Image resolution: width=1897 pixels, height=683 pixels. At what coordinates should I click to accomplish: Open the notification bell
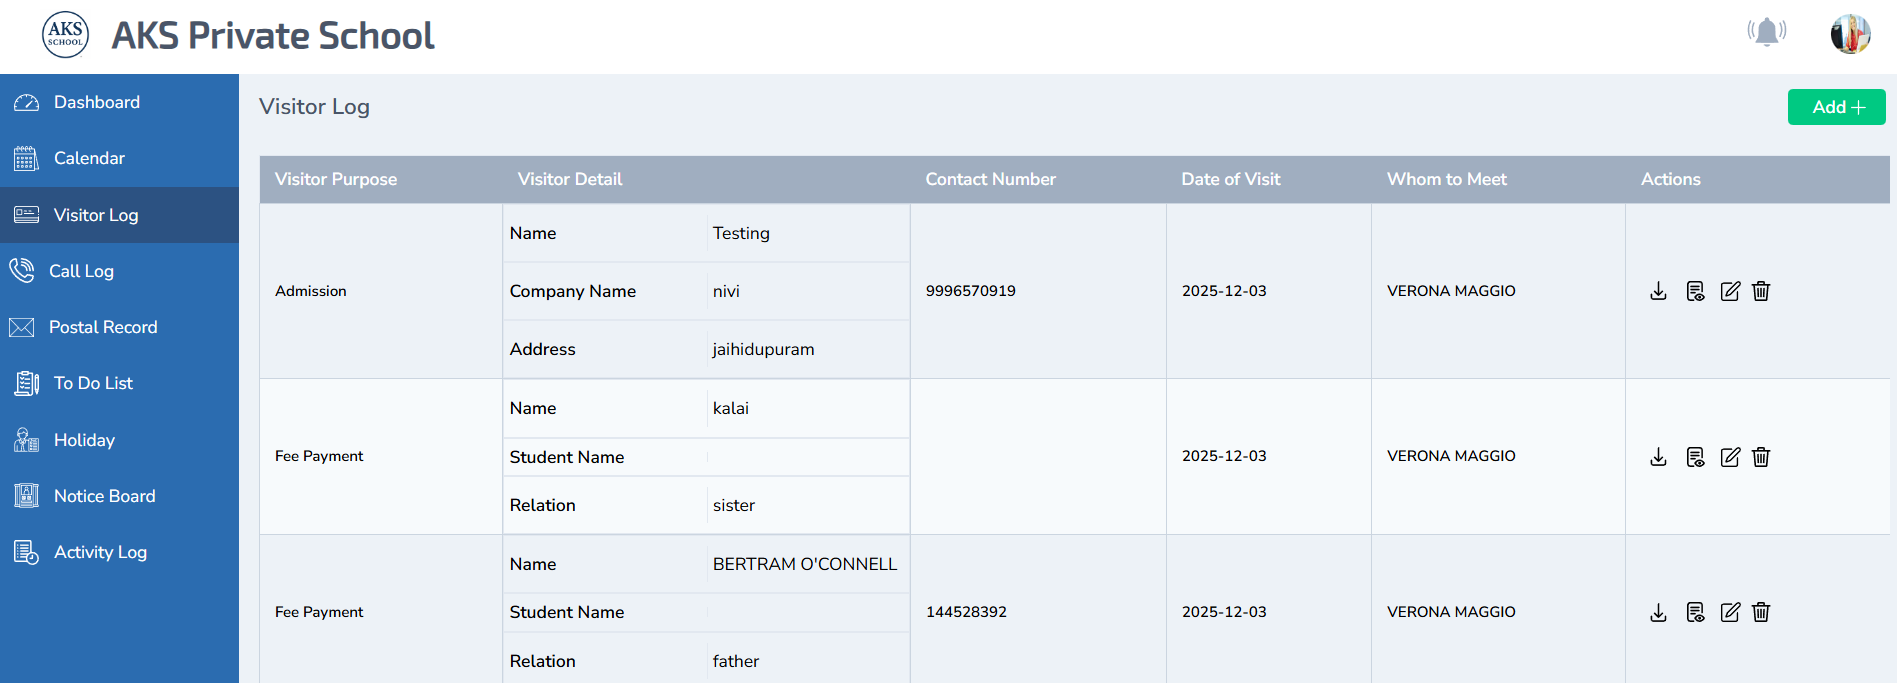(x=1766, y=31)
